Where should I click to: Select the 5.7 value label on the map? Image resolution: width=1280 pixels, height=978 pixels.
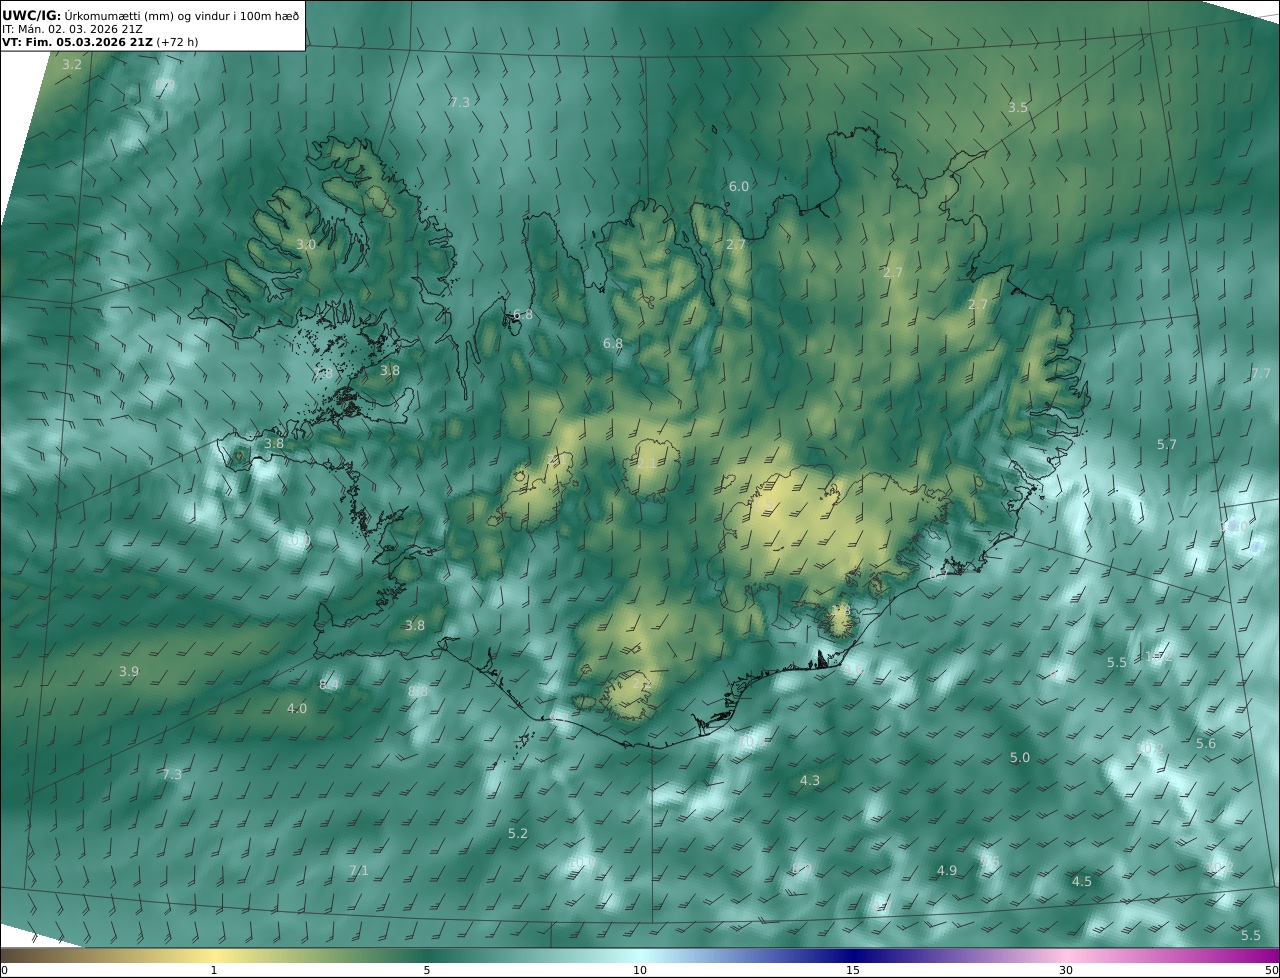click(1167, 445)
